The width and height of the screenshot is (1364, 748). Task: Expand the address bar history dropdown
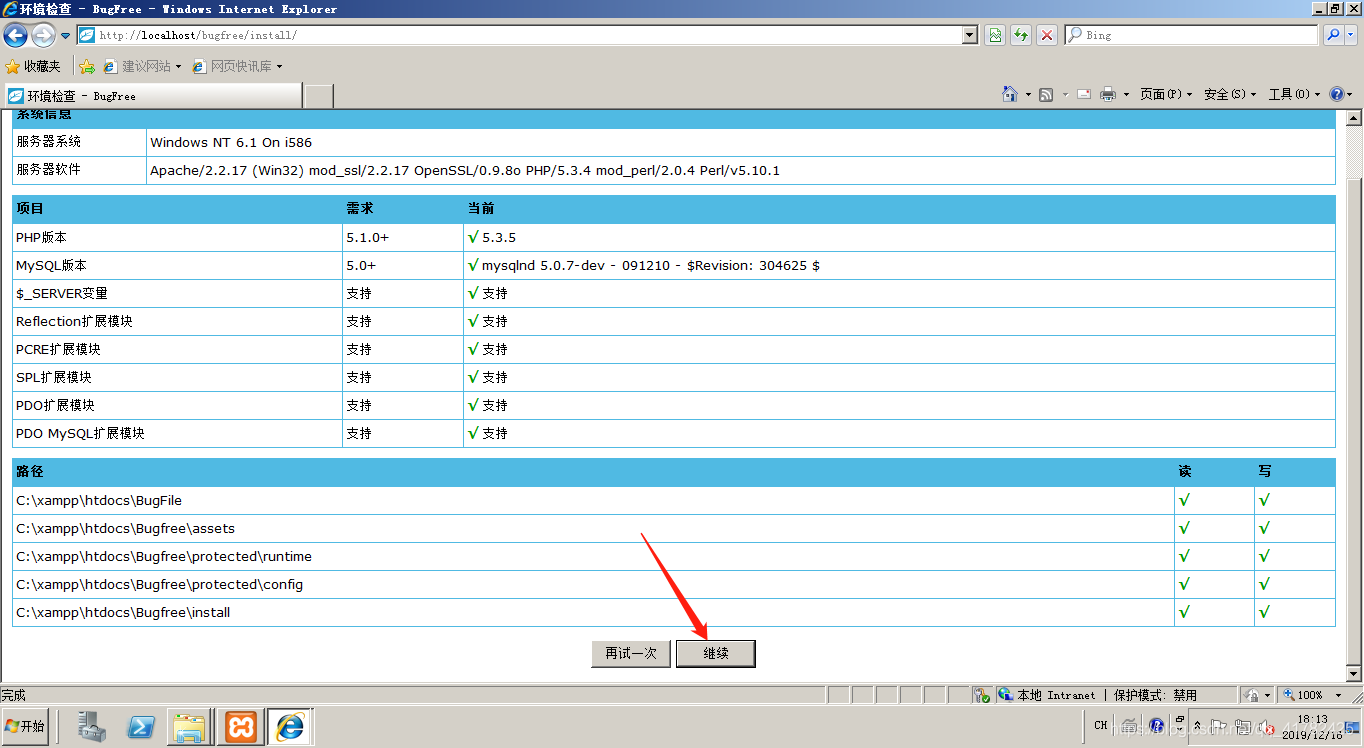(x=970, y=35)
